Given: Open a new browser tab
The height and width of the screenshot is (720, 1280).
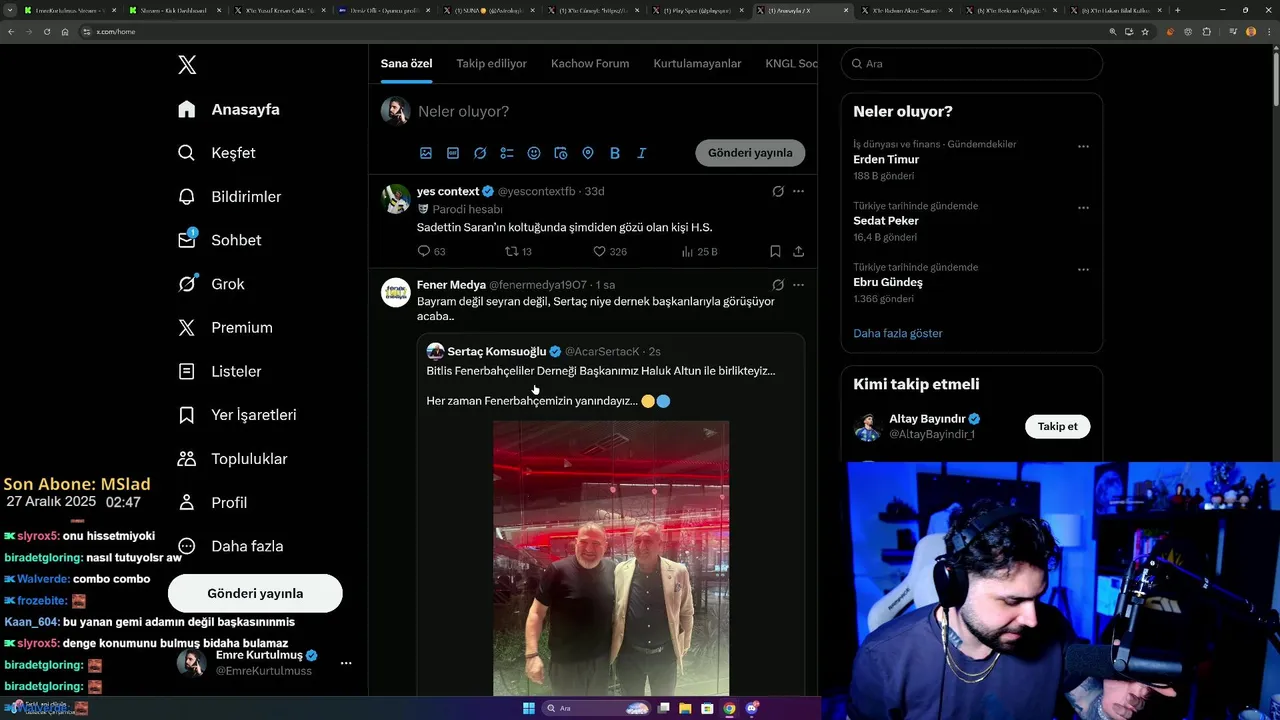Looking at the screenshot, I should point(1177,10).
